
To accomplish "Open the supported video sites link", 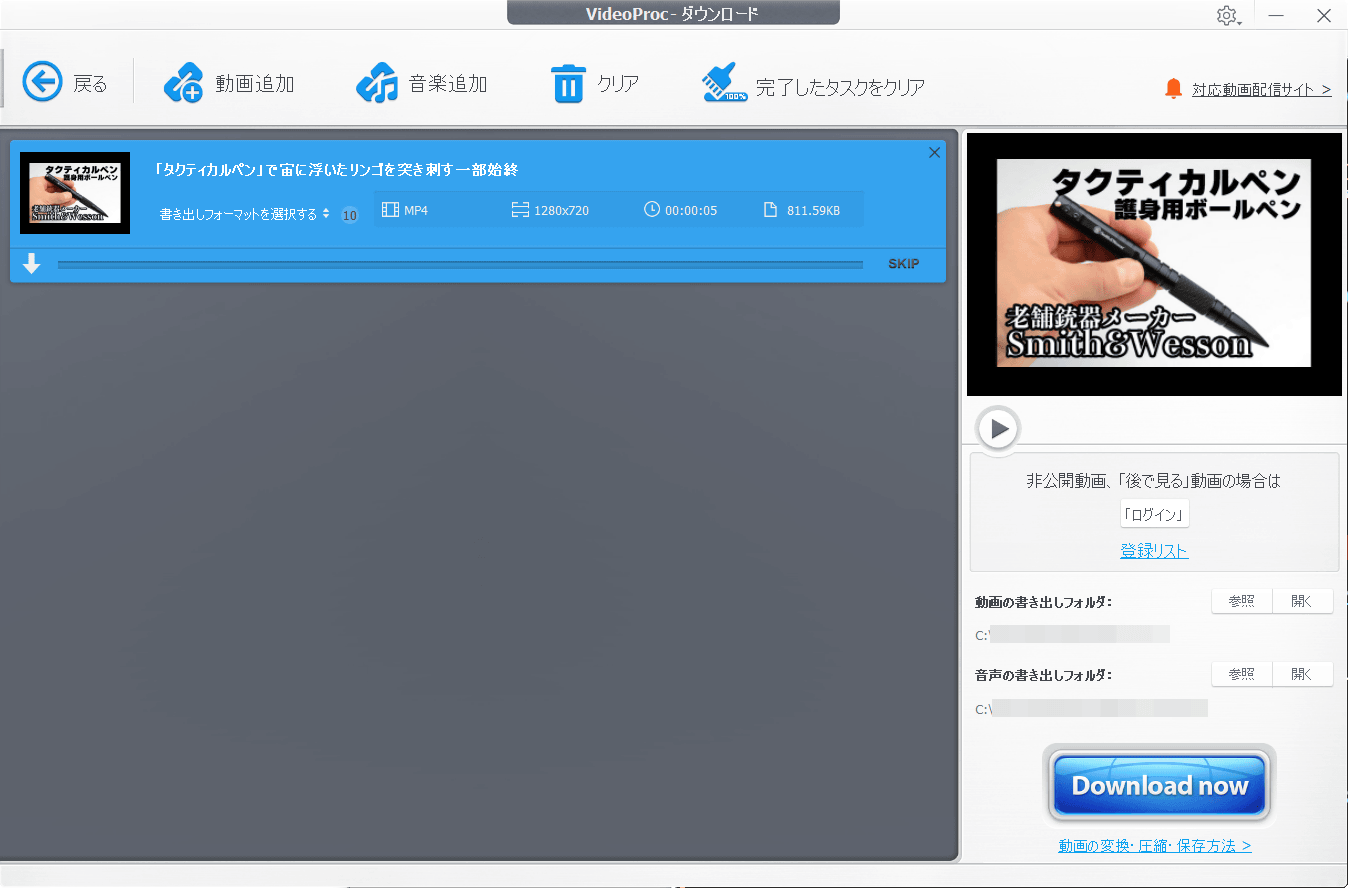I will coord(1261,89).
